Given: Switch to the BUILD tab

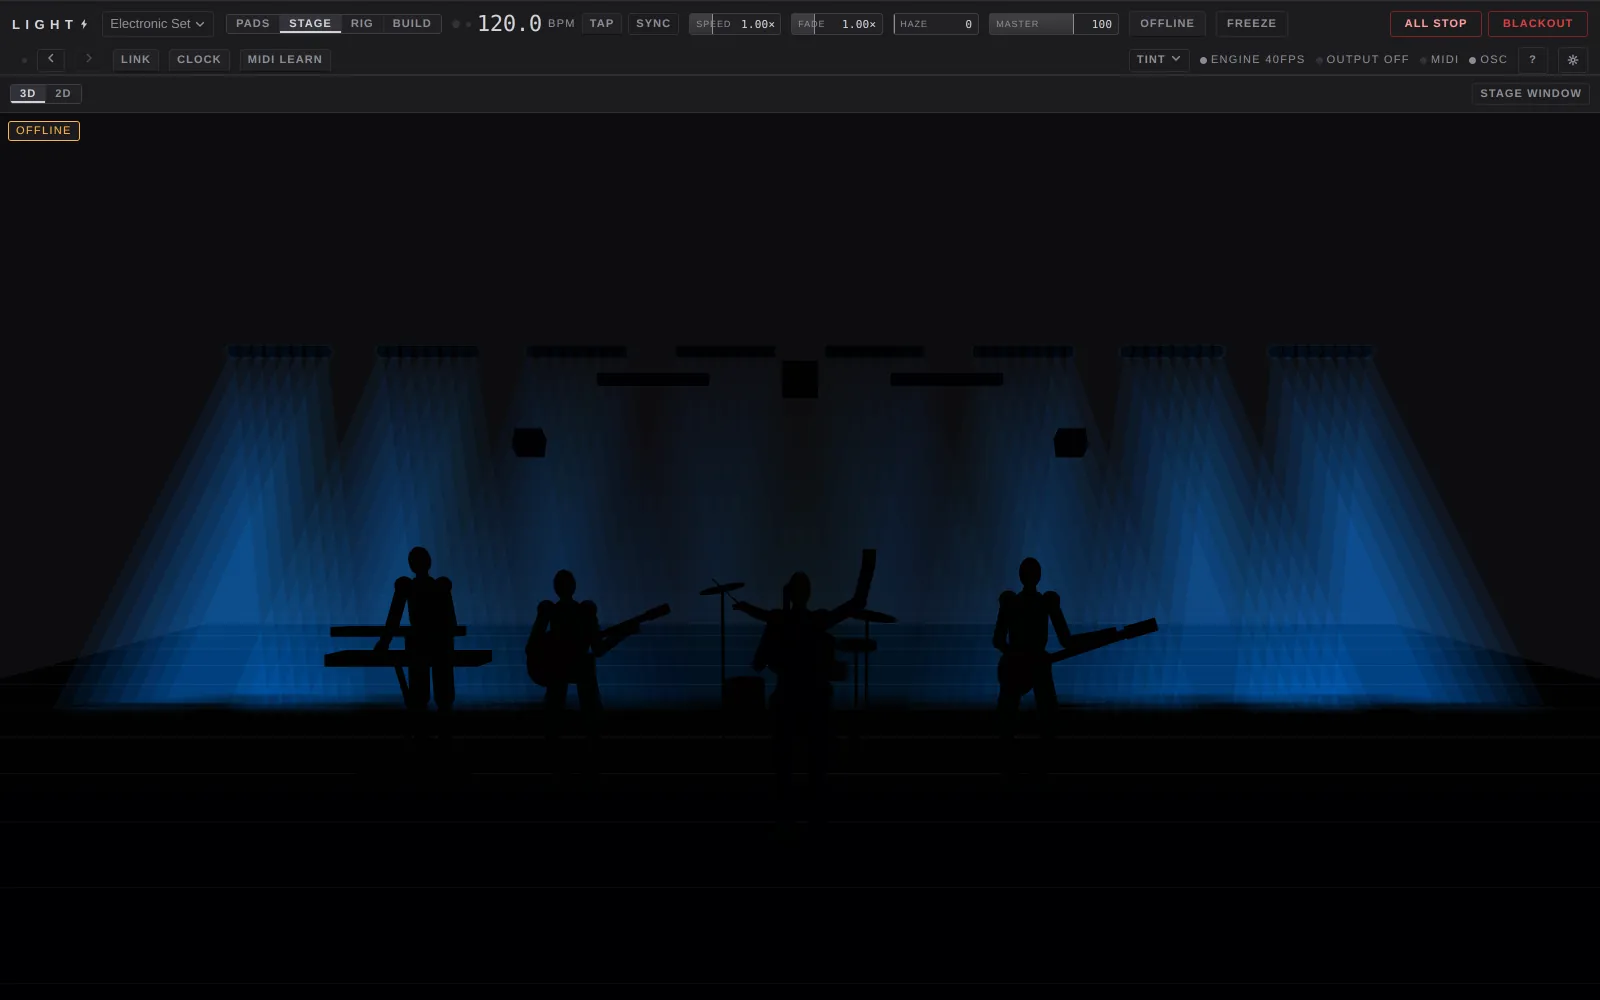Looking at the screenshot, I should (x=412, y=24).
